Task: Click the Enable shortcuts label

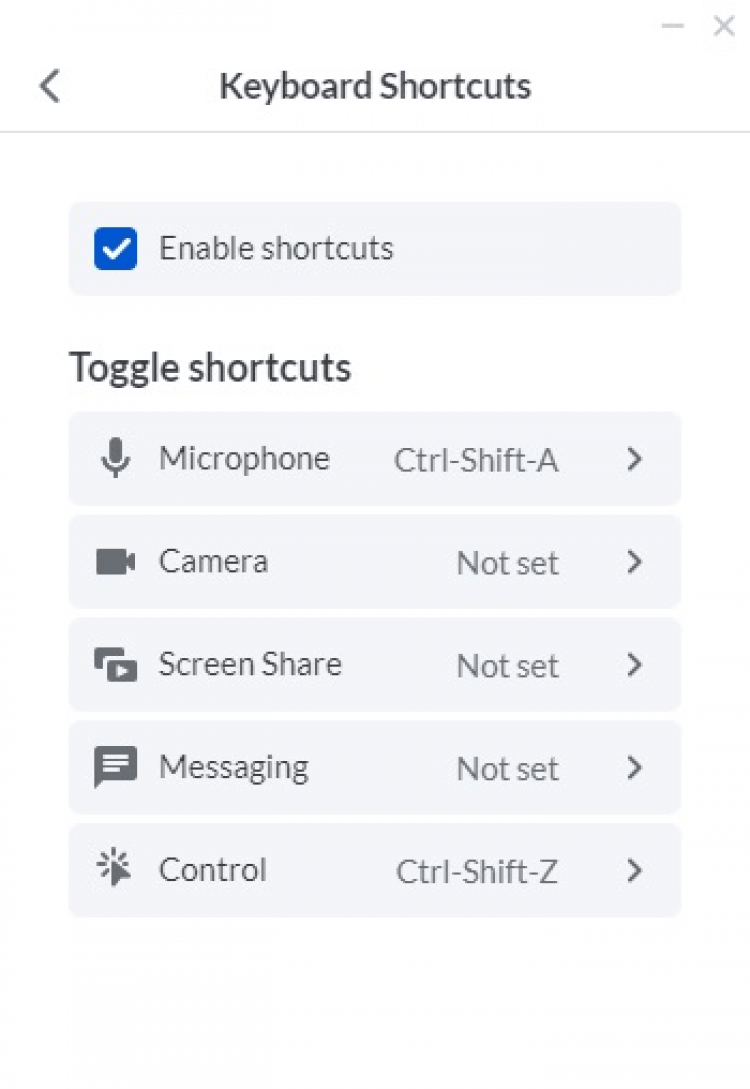Action: [x=276, y=249]
